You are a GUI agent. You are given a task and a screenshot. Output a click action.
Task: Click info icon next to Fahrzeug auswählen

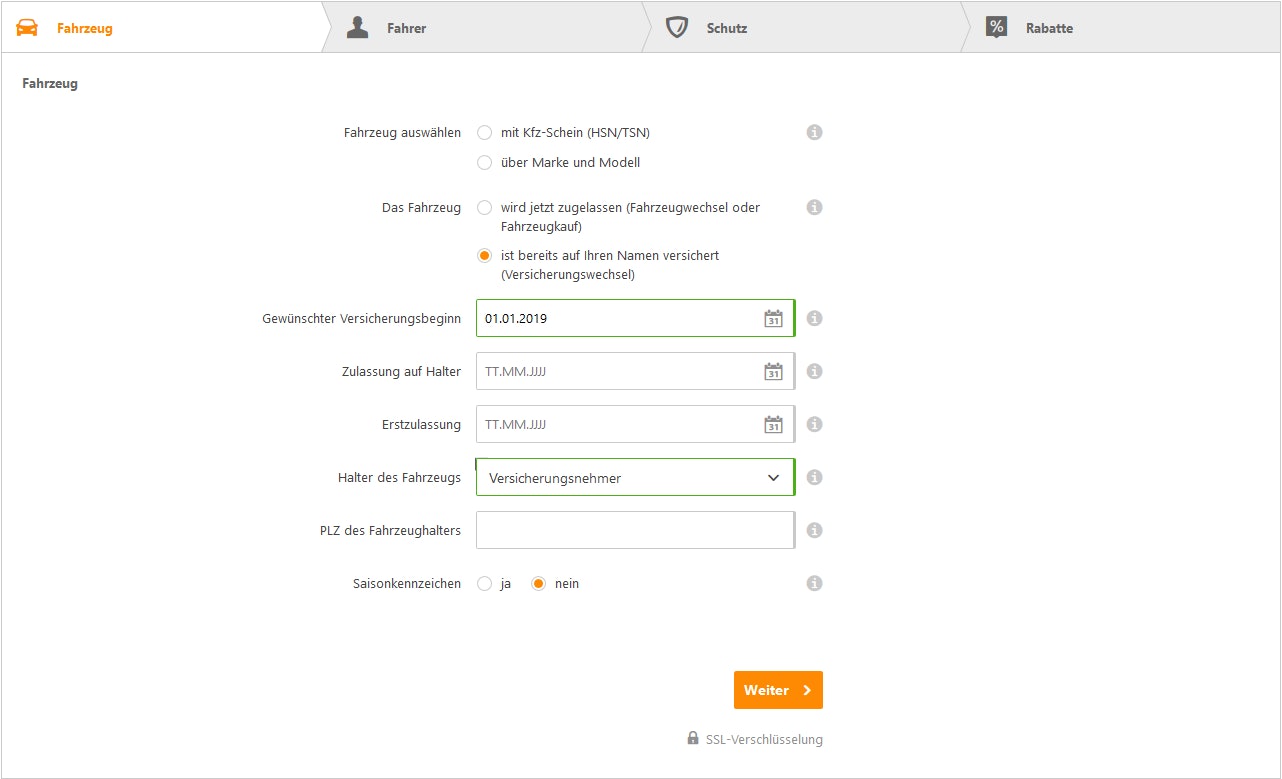[814, 132]
